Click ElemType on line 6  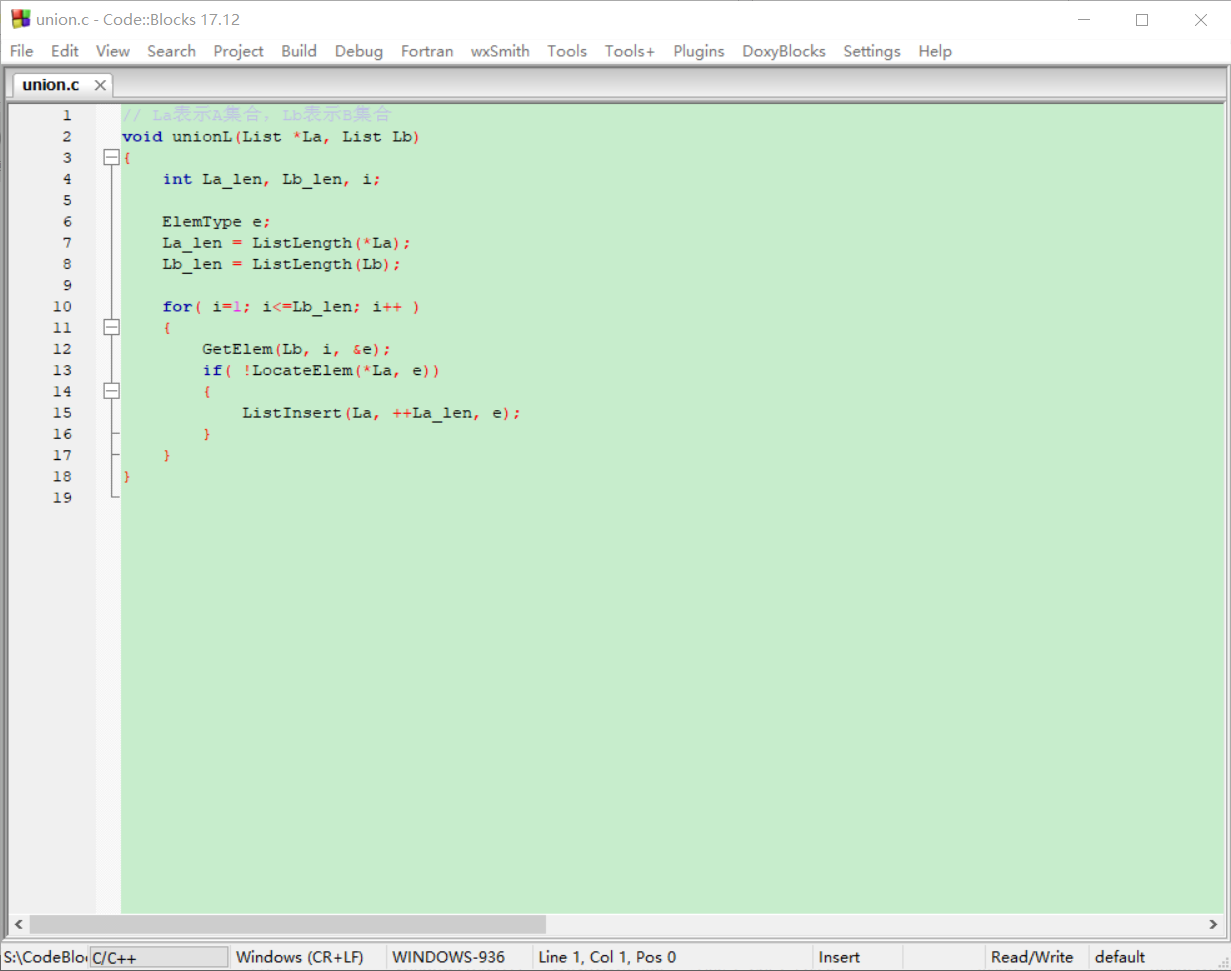point(202,222)
